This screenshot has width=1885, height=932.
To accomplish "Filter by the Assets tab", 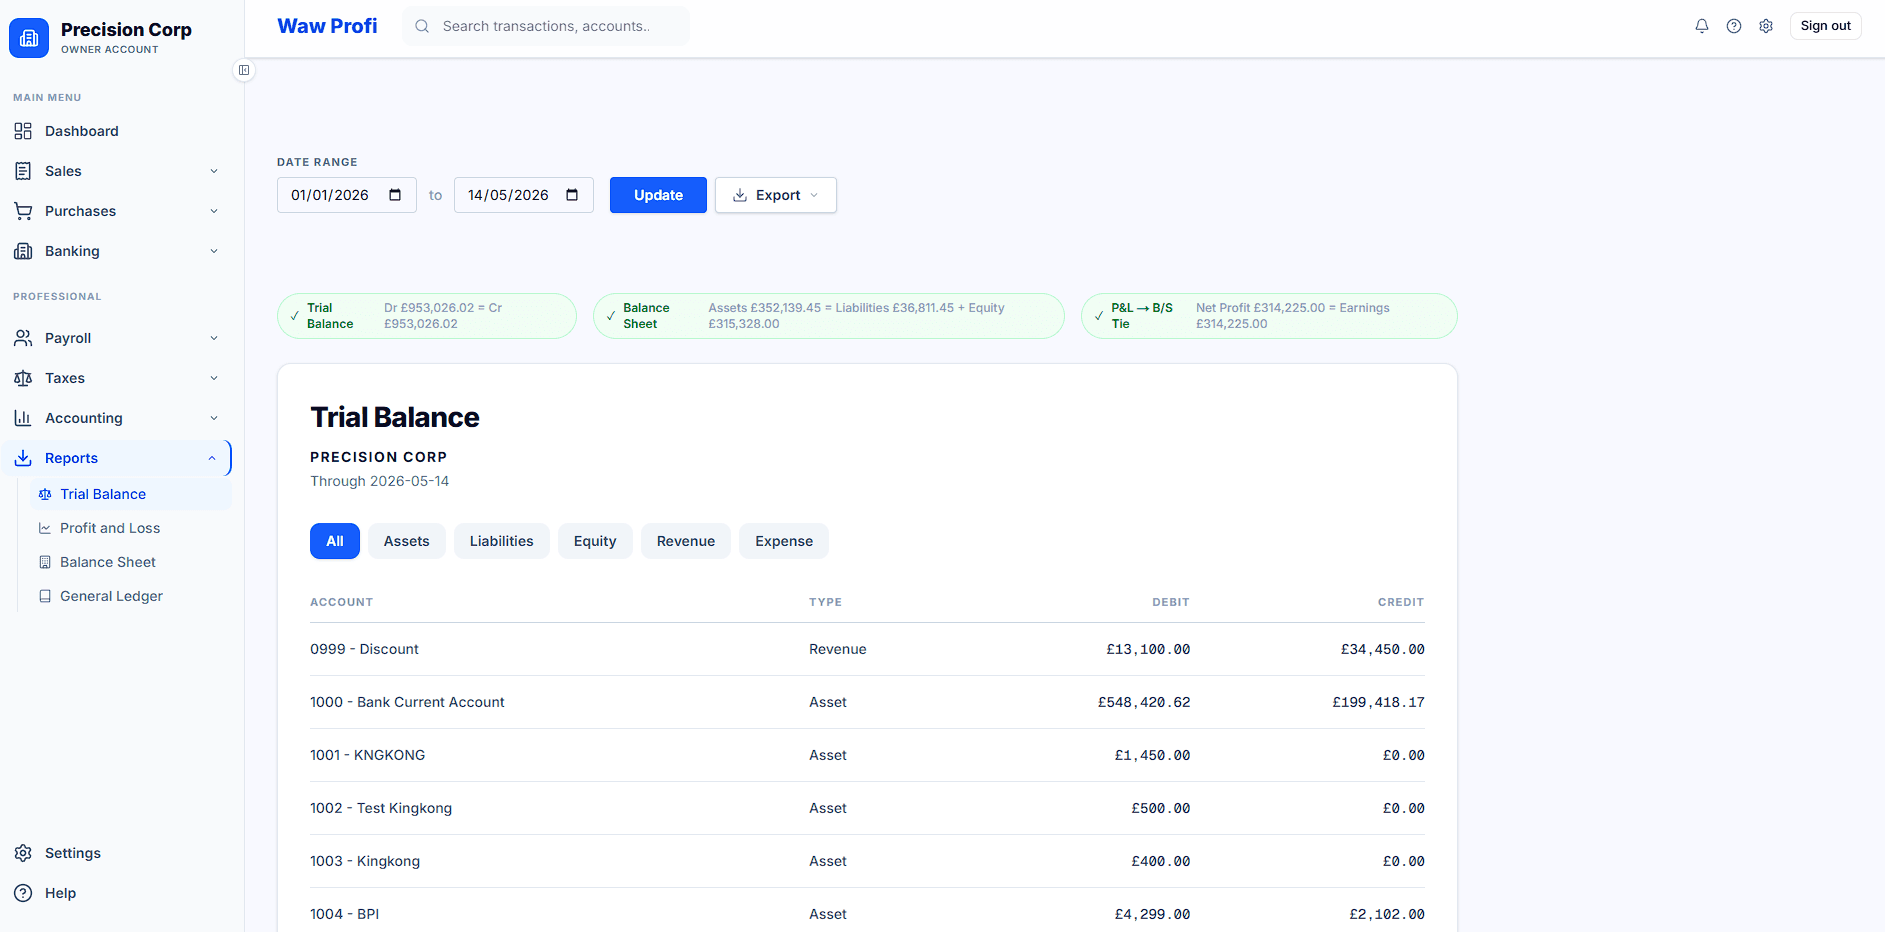I will pos(407,541).
